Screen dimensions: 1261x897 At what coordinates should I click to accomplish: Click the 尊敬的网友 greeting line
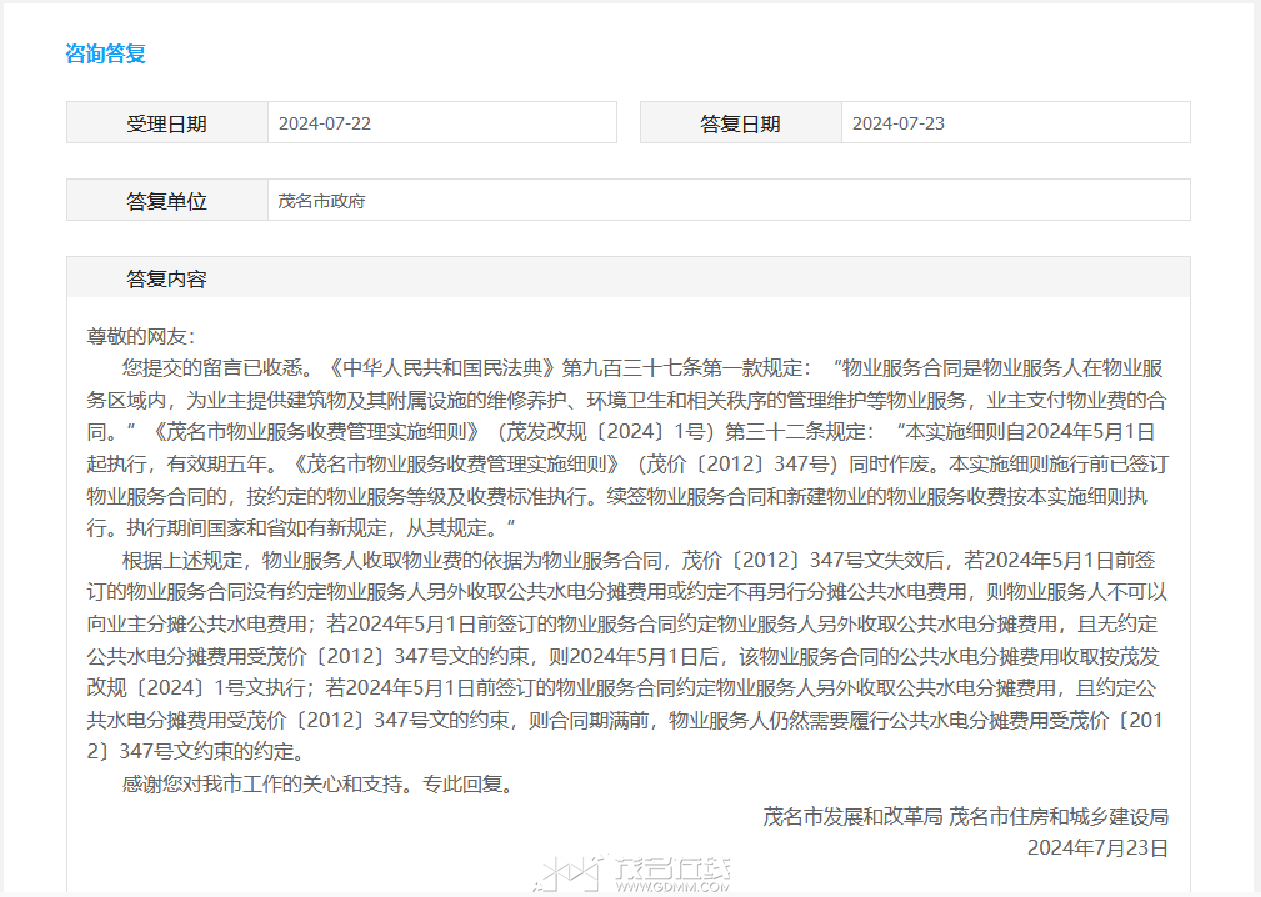tap(141, 336)
